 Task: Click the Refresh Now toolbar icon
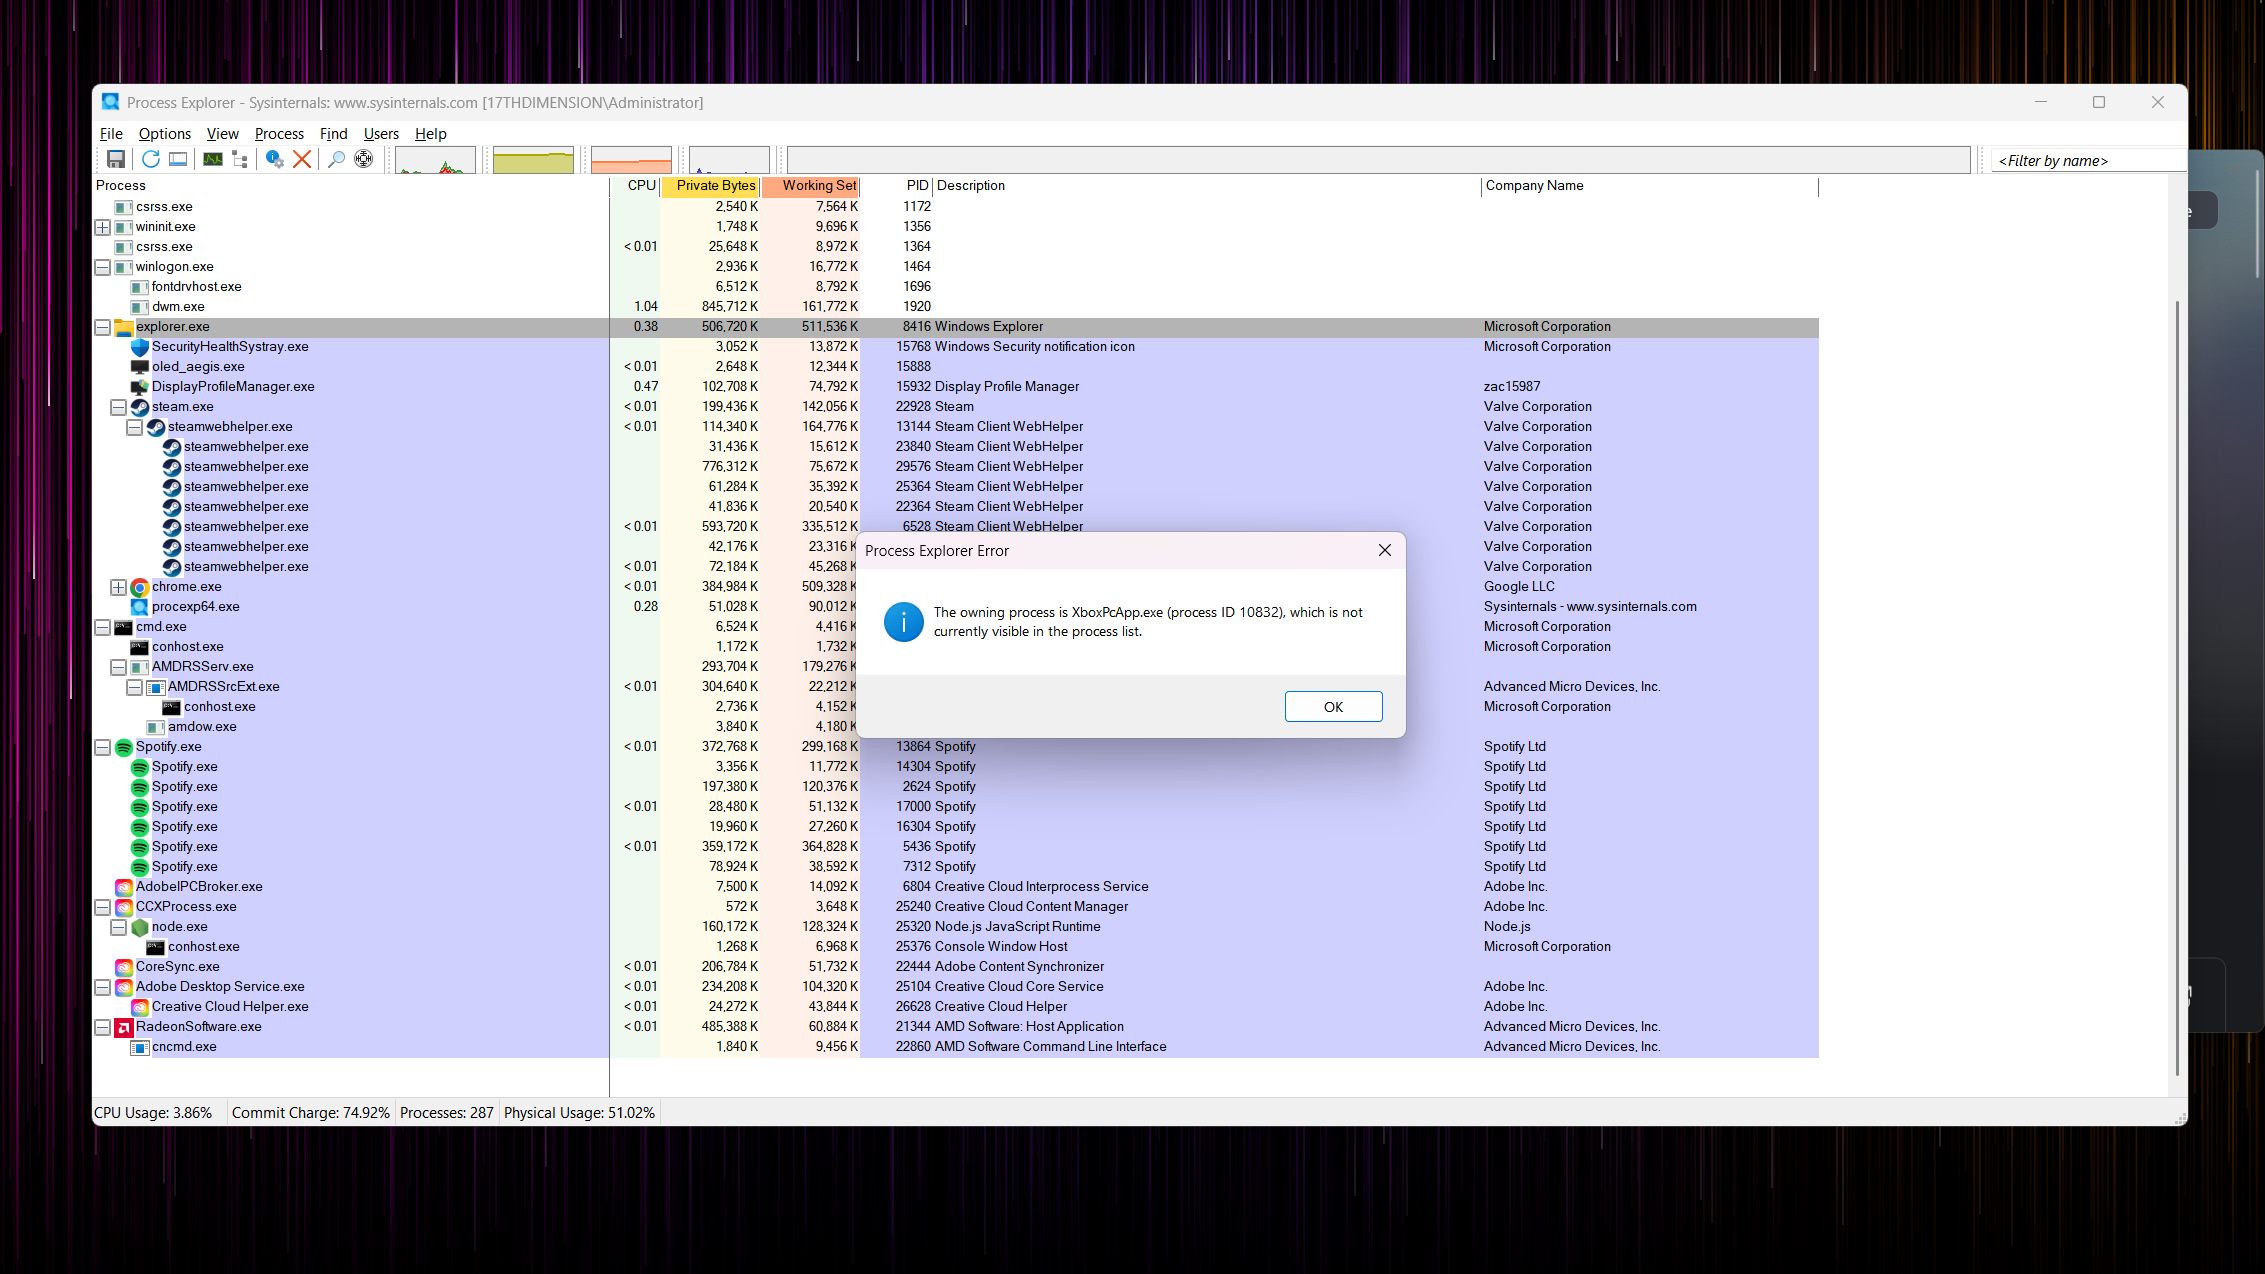pos(151,160)
